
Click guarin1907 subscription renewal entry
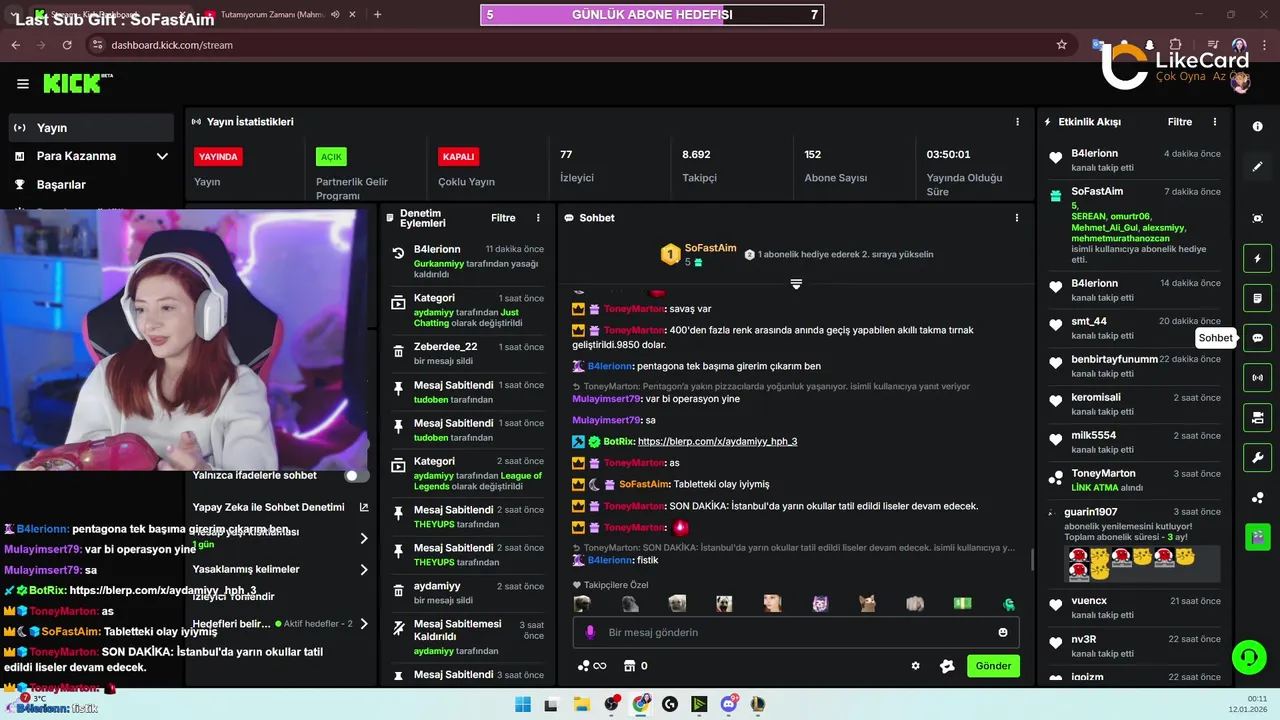(1134, 544)
